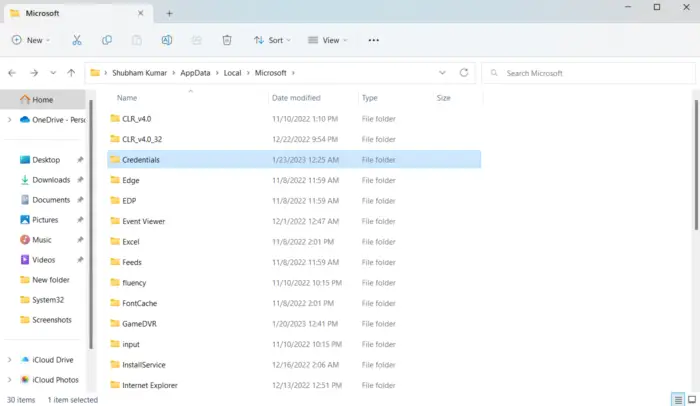Image resolution: width=700 pixels, height=406 pixels.
Task: Click AppData breadcrumb segment
Action: (x=195, y=73)
